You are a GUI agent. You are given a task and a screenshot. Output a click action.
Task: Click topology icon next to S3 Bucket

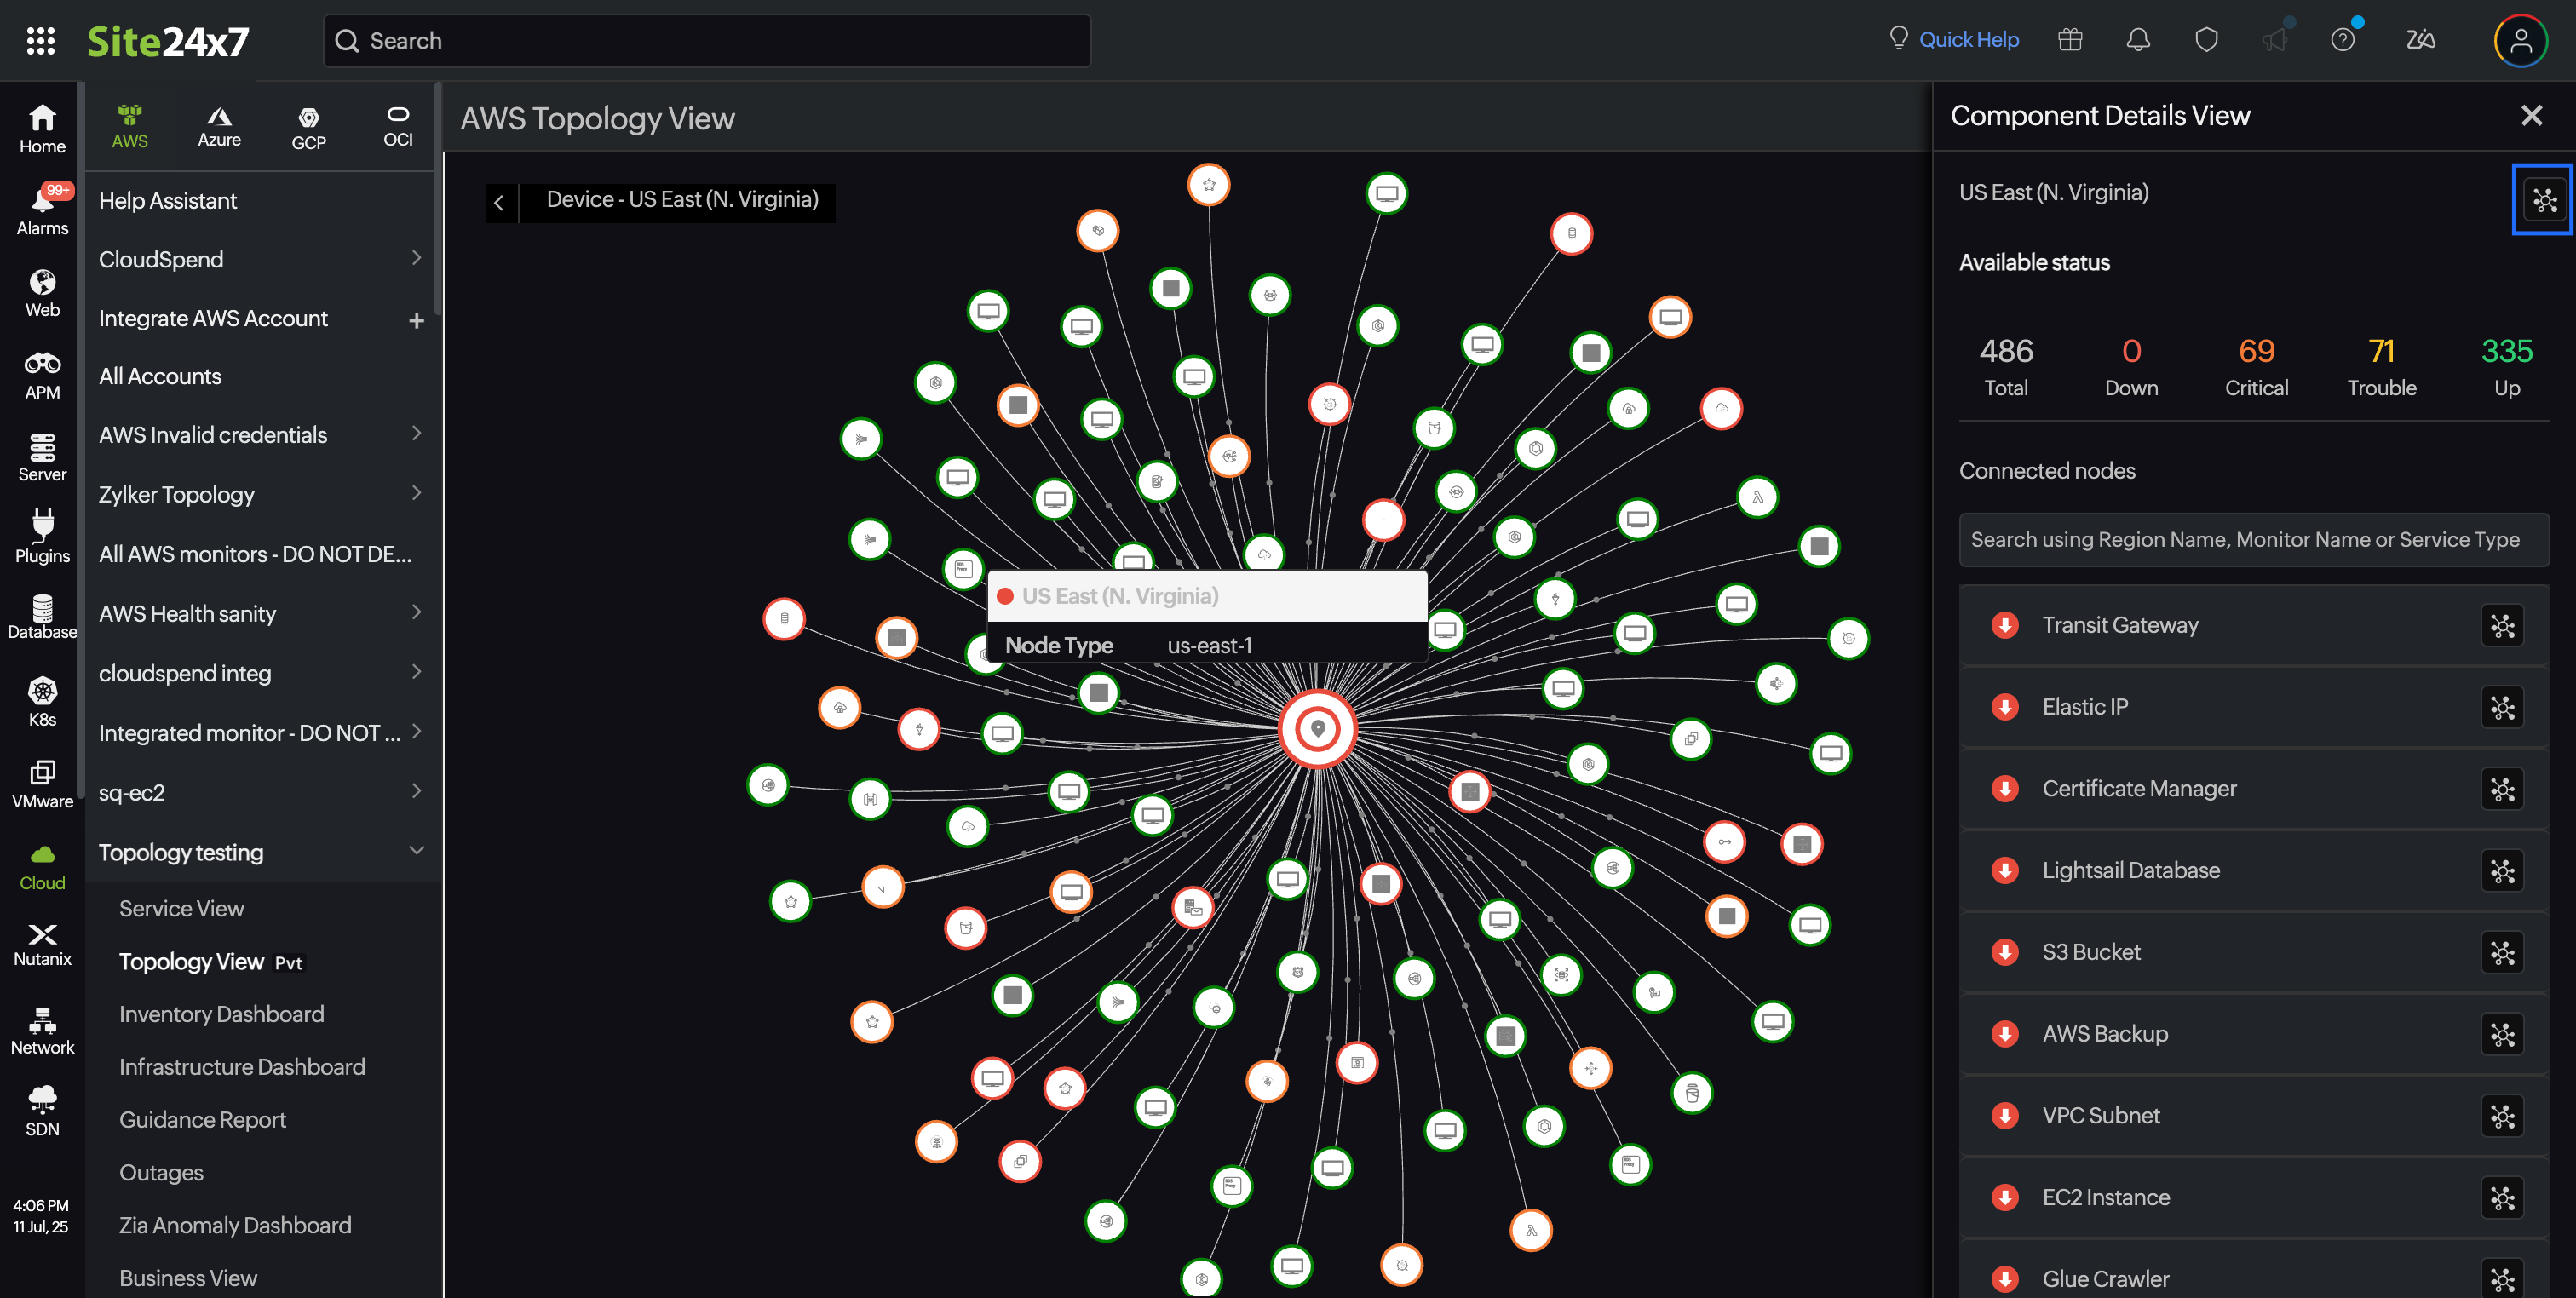(x=2501, y=953)
